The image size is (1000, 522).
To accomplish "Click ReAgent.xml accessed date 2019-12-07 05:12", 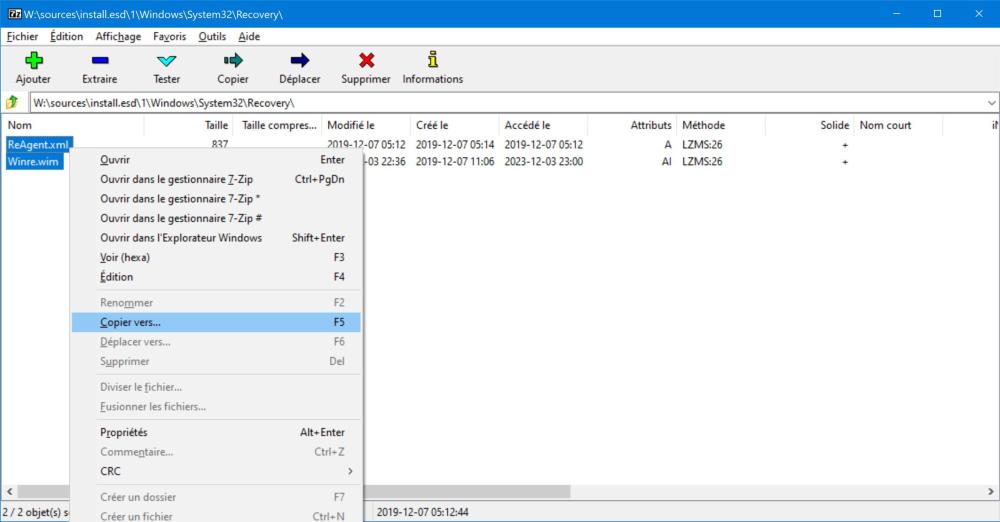I will coord(543,144).
